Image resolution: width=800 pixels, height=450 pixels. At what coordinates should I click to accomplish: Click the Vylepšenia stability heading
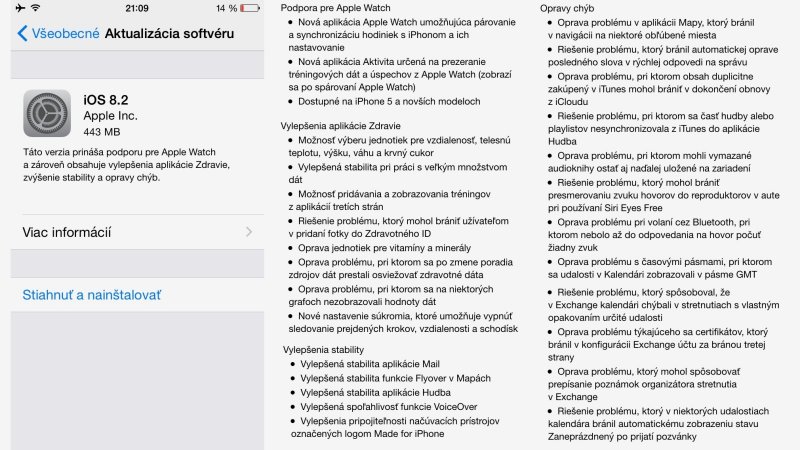point(323,350)
